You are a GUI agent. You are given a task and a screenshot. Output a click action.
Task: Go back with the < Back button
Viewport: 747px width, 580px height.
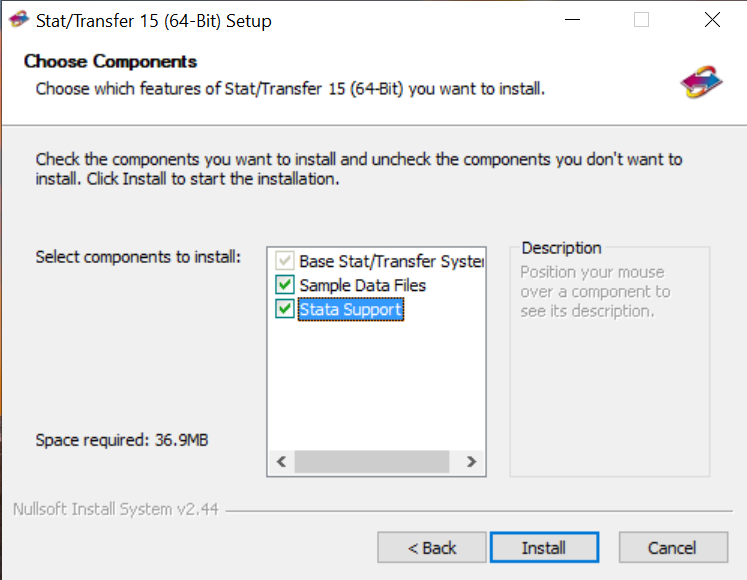point(432,548)
